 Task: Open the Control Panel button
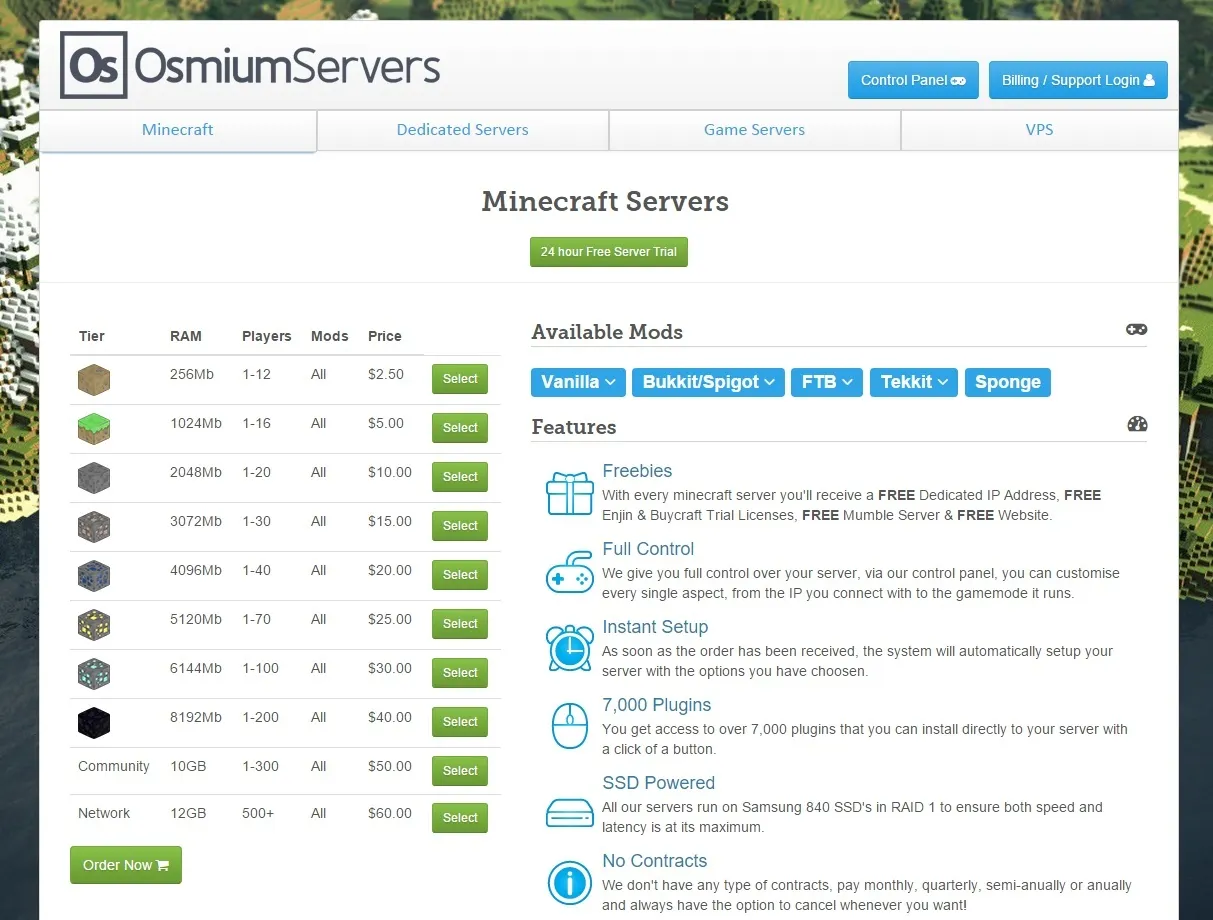pos(913,80)
